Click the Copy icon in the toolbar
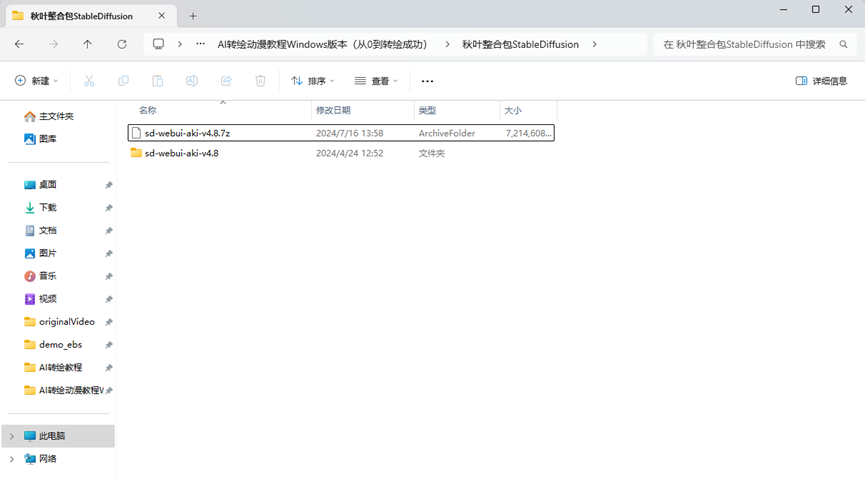Screen dimensions: 865x479 pyautogui.click(x=123, y=81)
